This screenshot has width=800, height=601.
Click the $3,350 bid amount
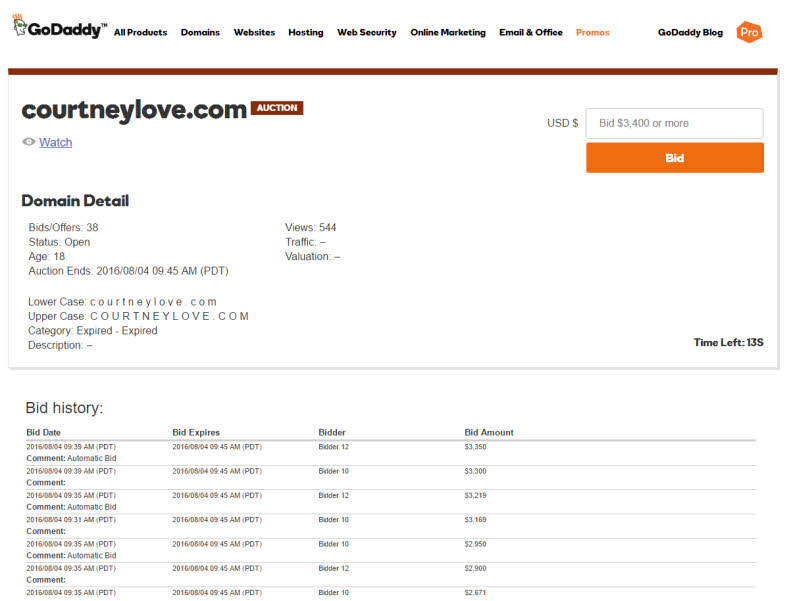[476, 446]
